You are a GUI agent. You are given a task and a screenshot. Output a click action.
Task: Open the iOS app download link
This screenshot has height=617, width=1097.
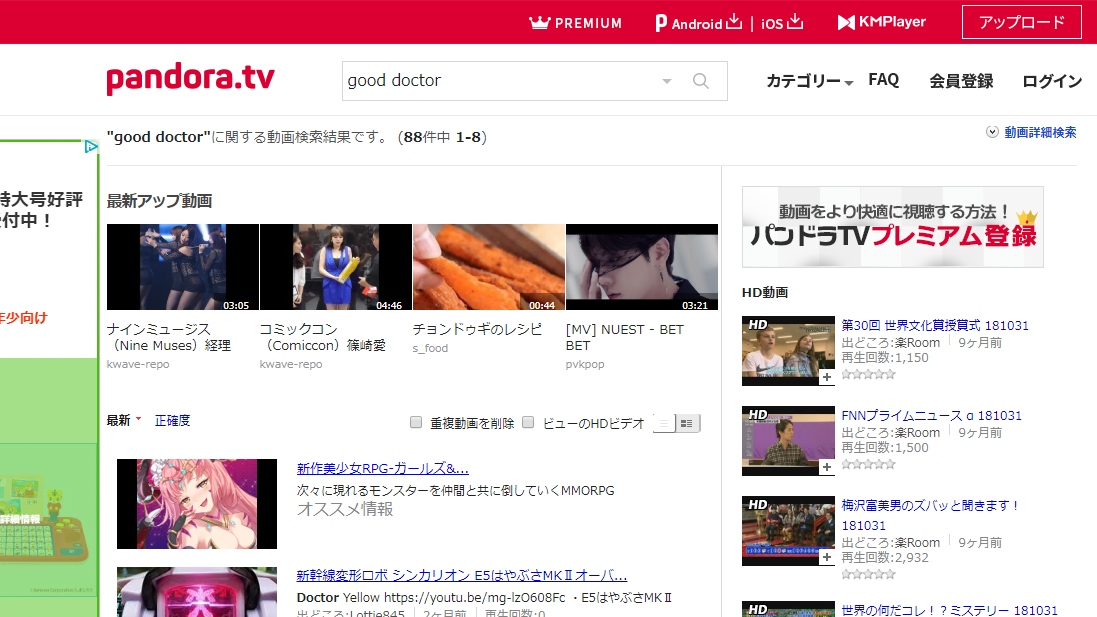click(x=782, y=22)
